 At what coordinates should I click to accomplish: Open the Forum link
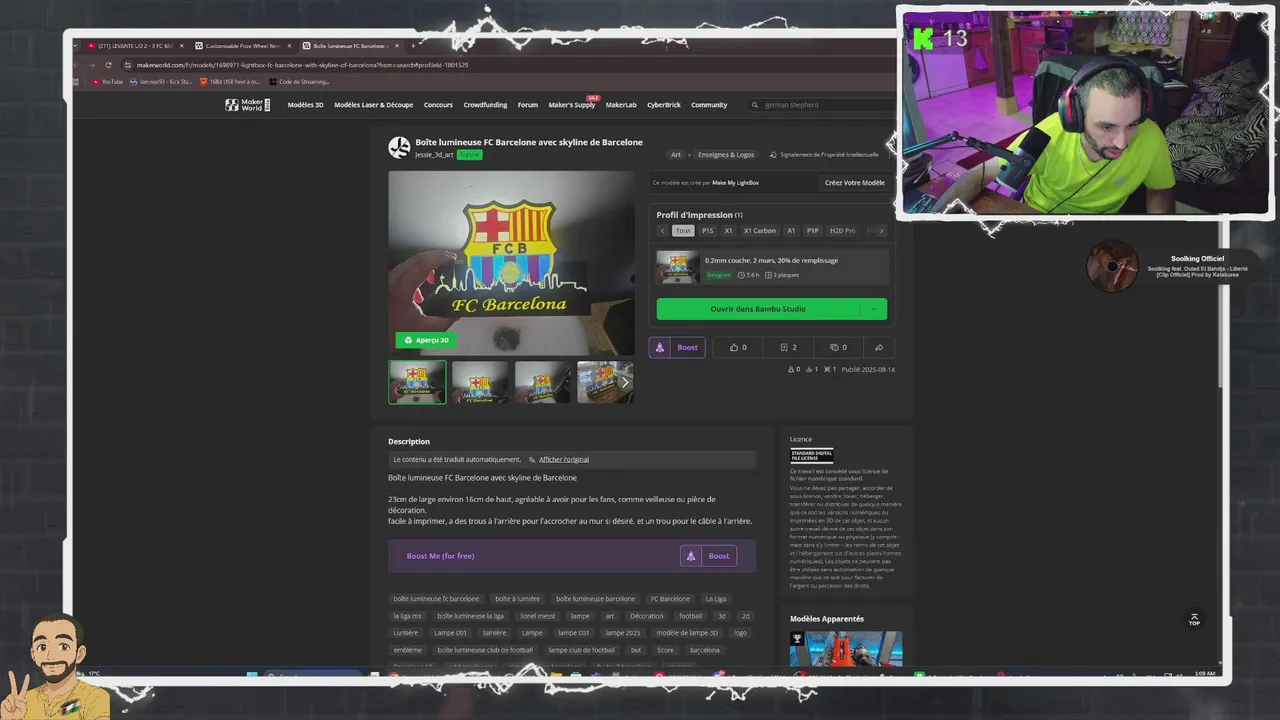527,105
